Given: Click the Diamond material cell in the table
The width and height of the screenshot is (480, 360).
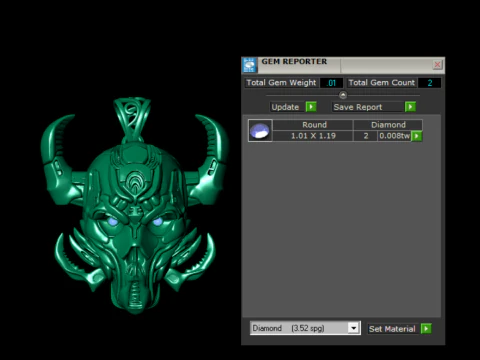Looking at the screenshot, I should click(x=388, y=125).
